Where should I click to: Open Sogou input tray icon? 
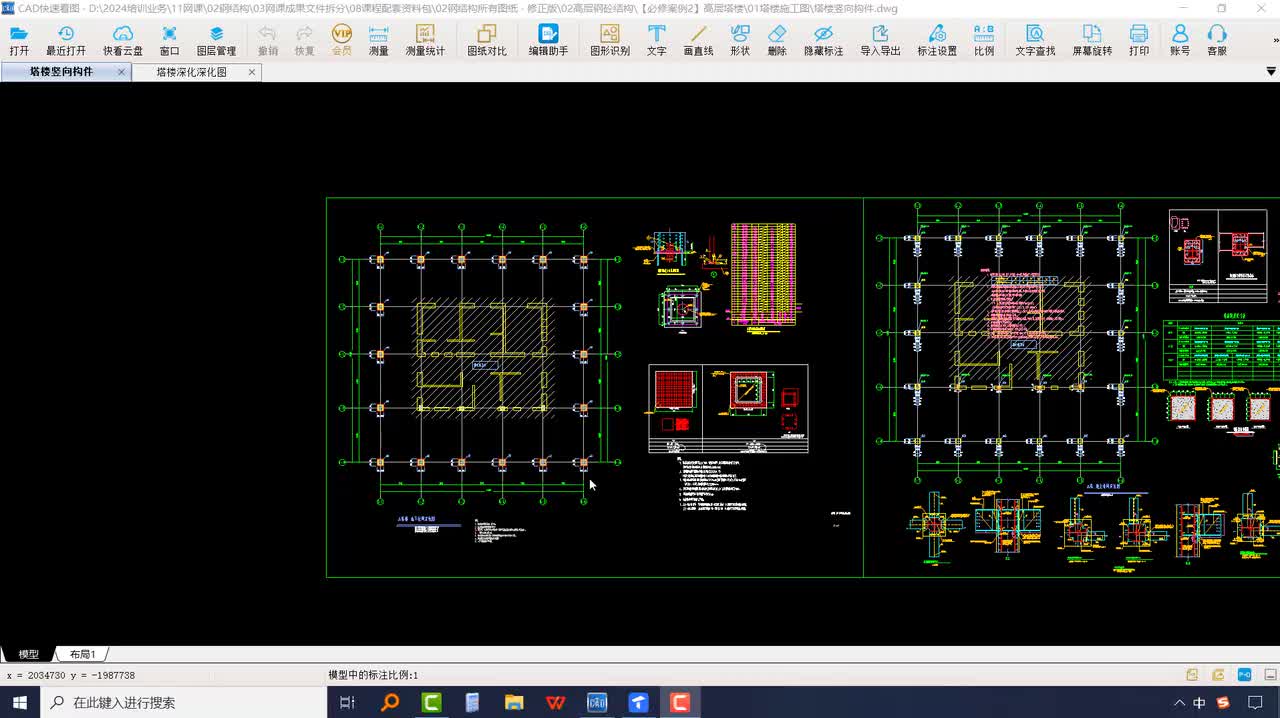tap(1222, 703)
